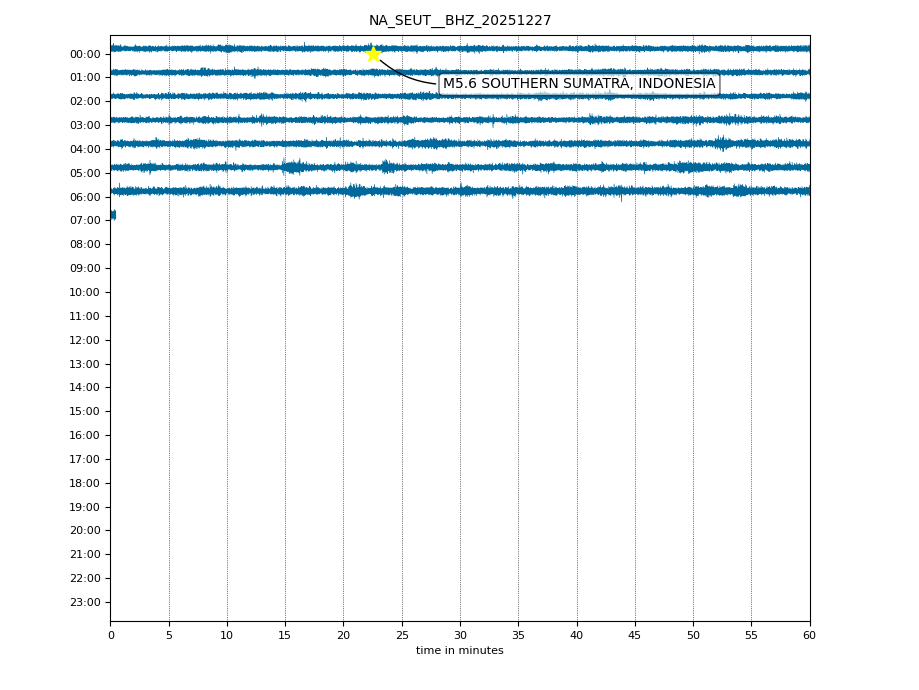This screenshot has height=690, width=919.
Task: Click the 07:00 hour label
Action: point(85,221)
